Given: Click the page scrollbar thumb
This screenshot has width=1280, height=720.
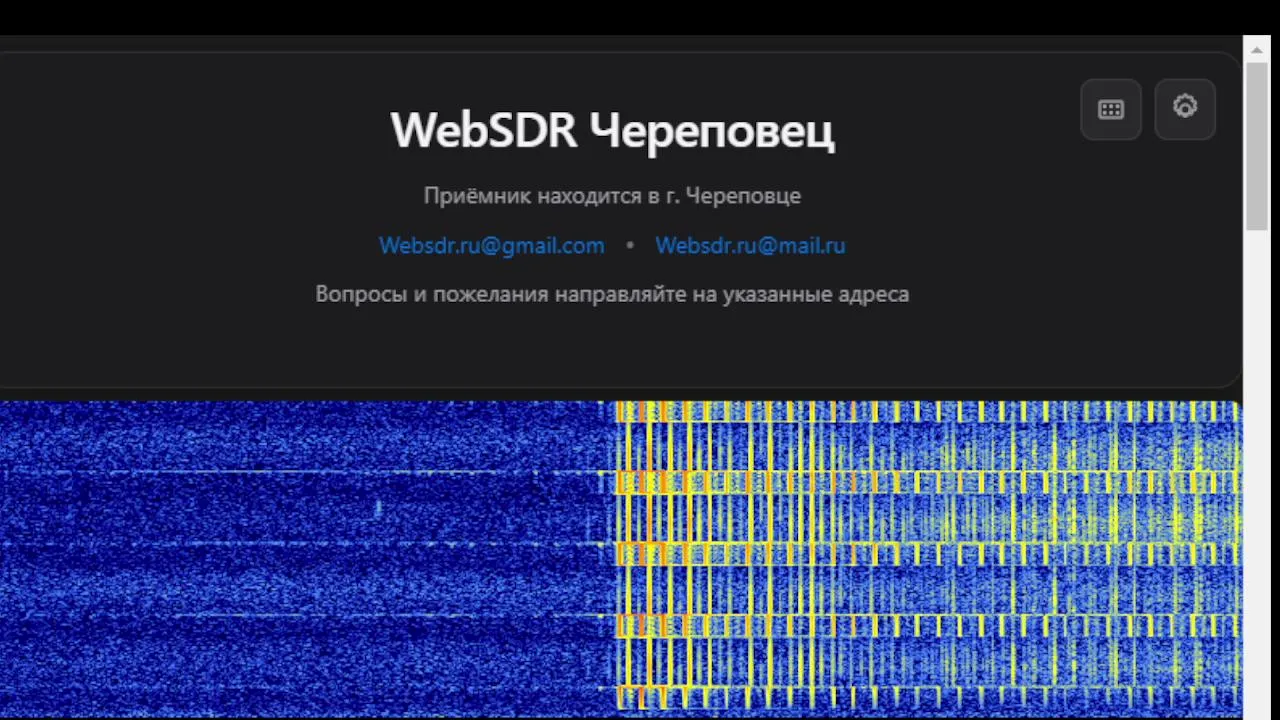Looking at the screenshot, I should (1257, 147).
